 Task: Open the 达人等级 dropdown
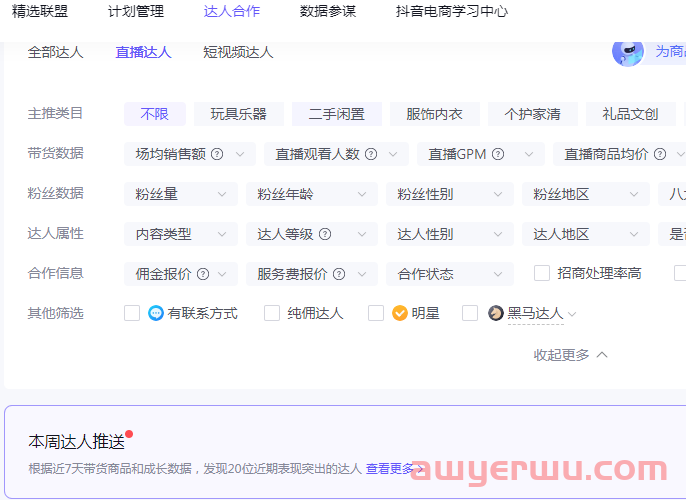coord(312,234)
